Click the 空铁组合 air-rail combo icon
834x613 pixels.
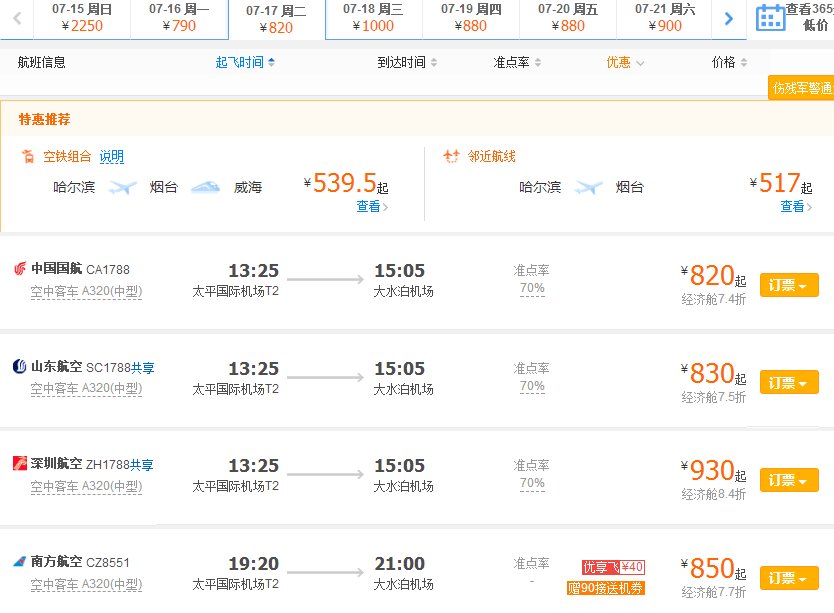click(28, 156)
